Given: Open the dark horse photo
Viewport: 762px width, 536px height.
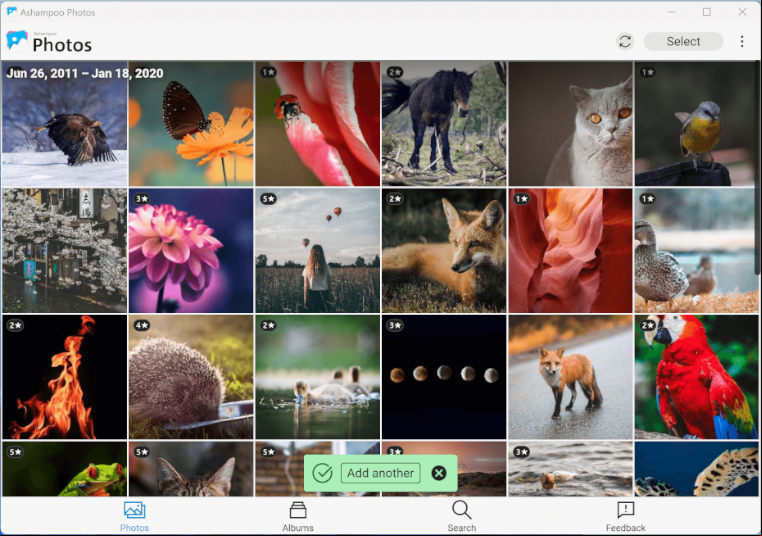Looking at the screenshot, I should click(444, 124).
